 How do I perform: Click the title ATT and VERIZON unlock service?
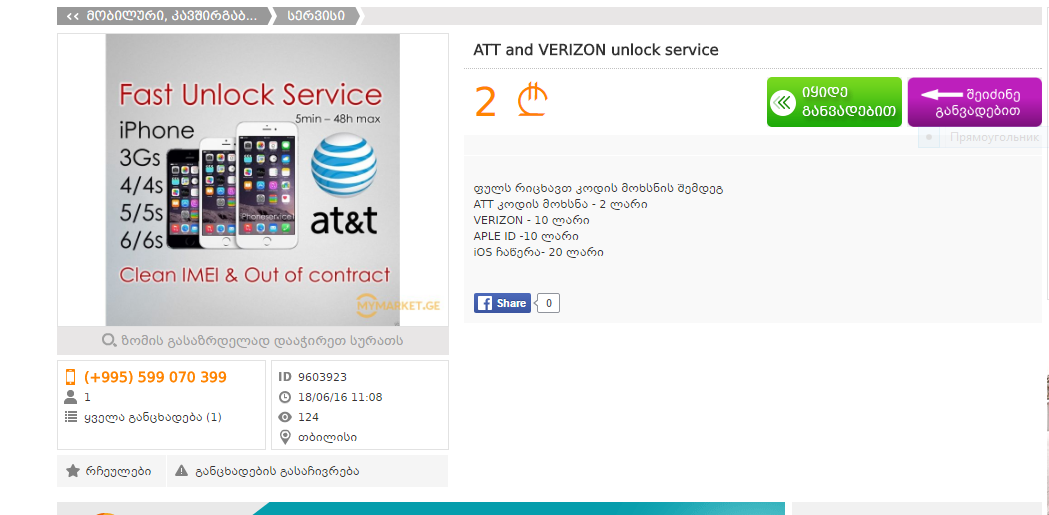click(595, 49)
